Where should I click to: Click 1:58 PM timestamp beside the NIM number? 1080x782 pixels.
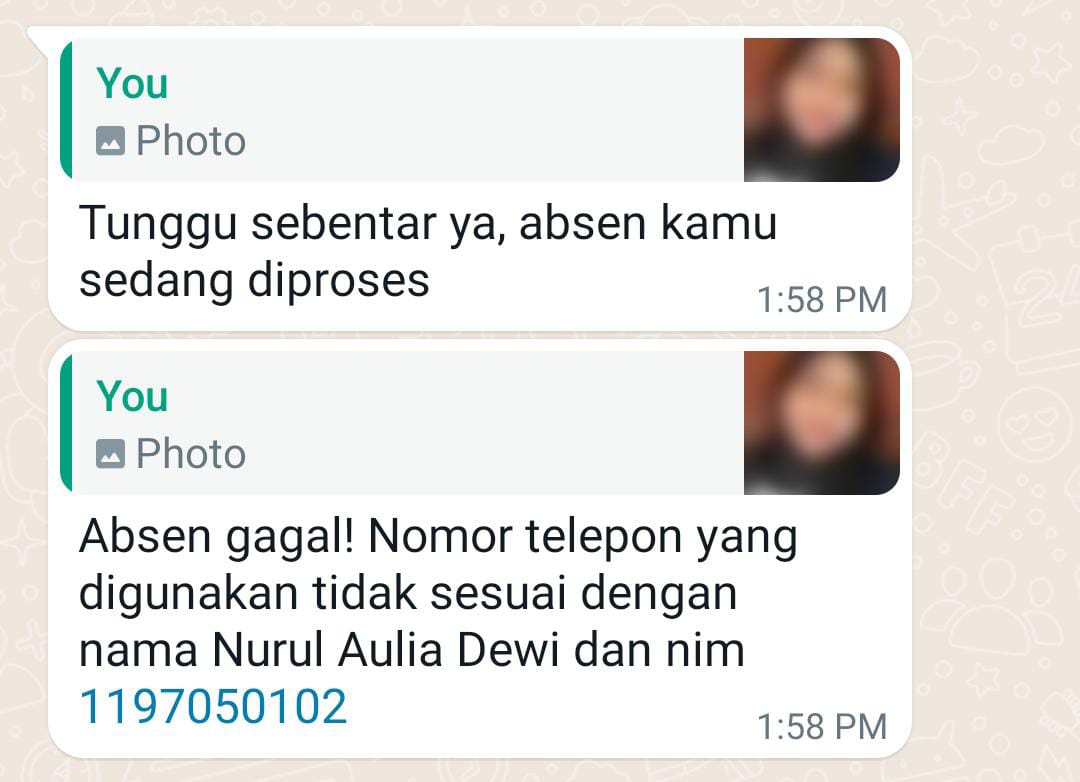(x=822, y=727)
